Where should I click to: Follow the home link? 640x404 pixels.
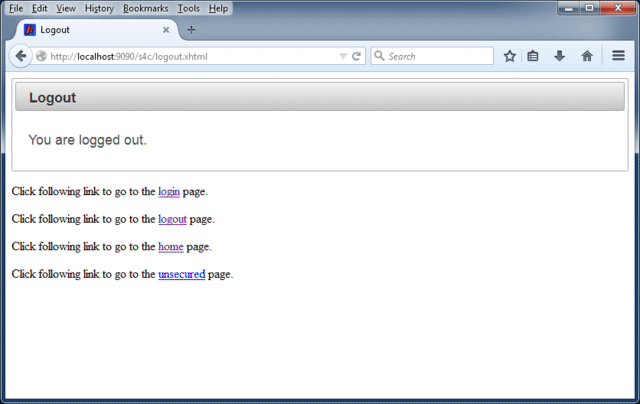pyautogui.click(x=171, y=246)
